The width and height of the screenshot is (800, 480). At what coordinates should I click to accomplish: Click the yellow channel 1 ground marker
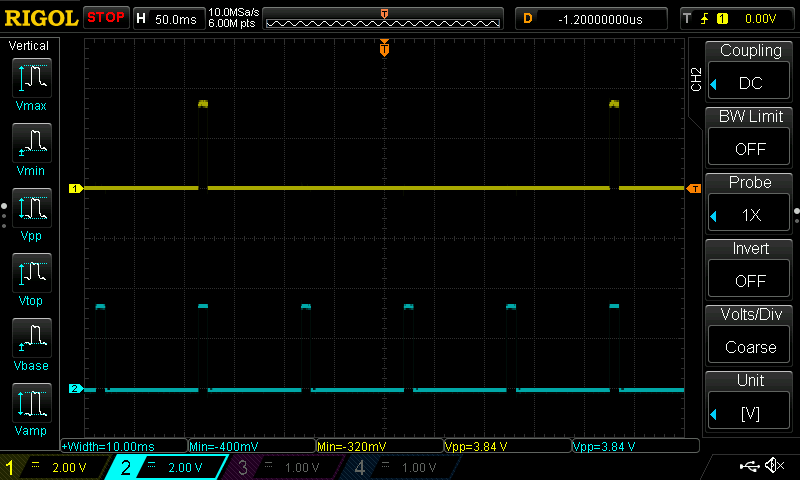point(76,189)
